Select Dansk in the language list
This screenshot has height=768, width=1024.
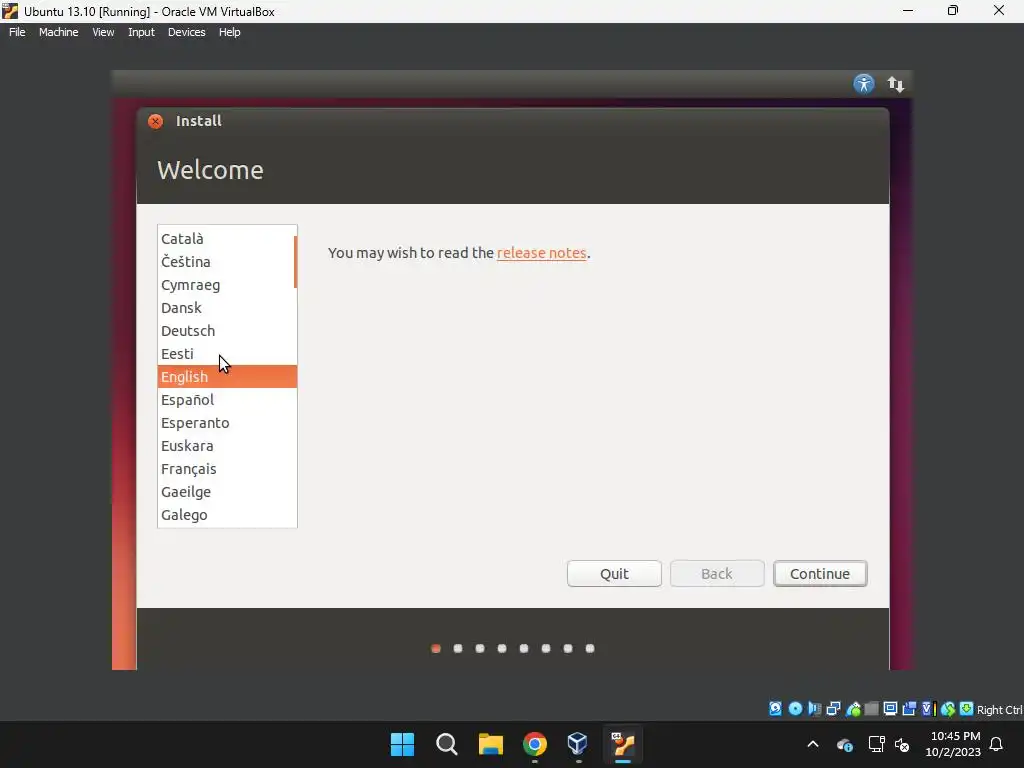tap(227, 308)
